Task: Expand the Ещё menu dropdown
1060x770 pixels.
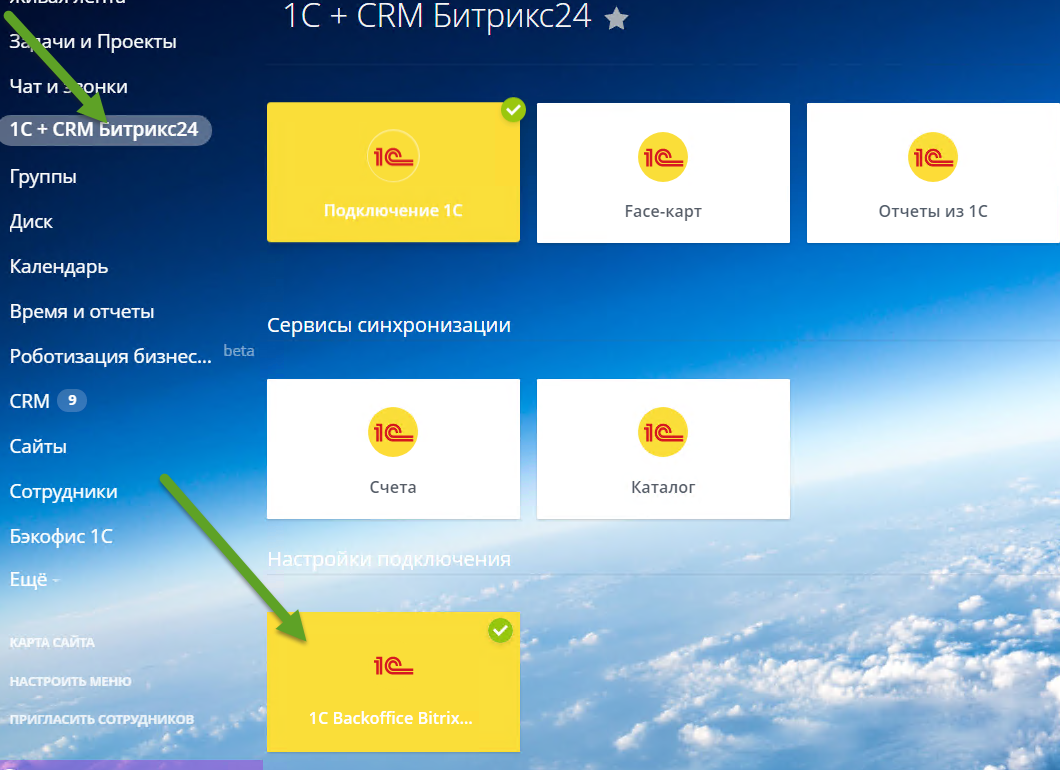Action: coord(34,580)
